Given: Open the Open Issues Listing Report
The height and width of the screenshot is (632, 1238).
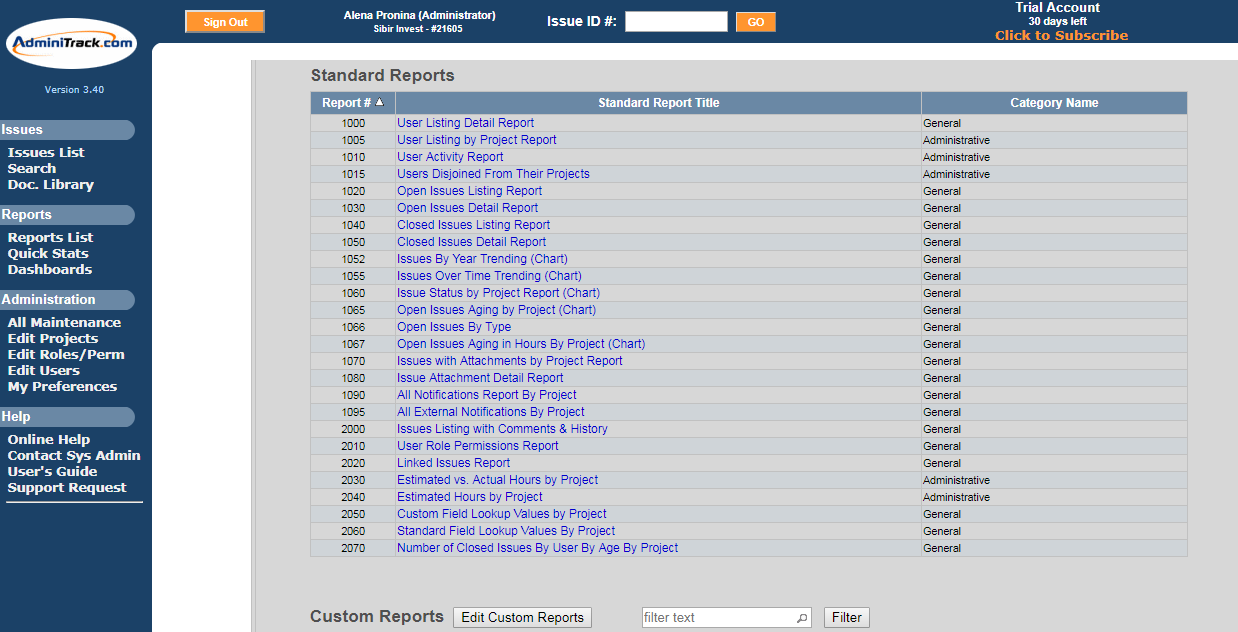Looking at the screenshot, I should 469,191.
